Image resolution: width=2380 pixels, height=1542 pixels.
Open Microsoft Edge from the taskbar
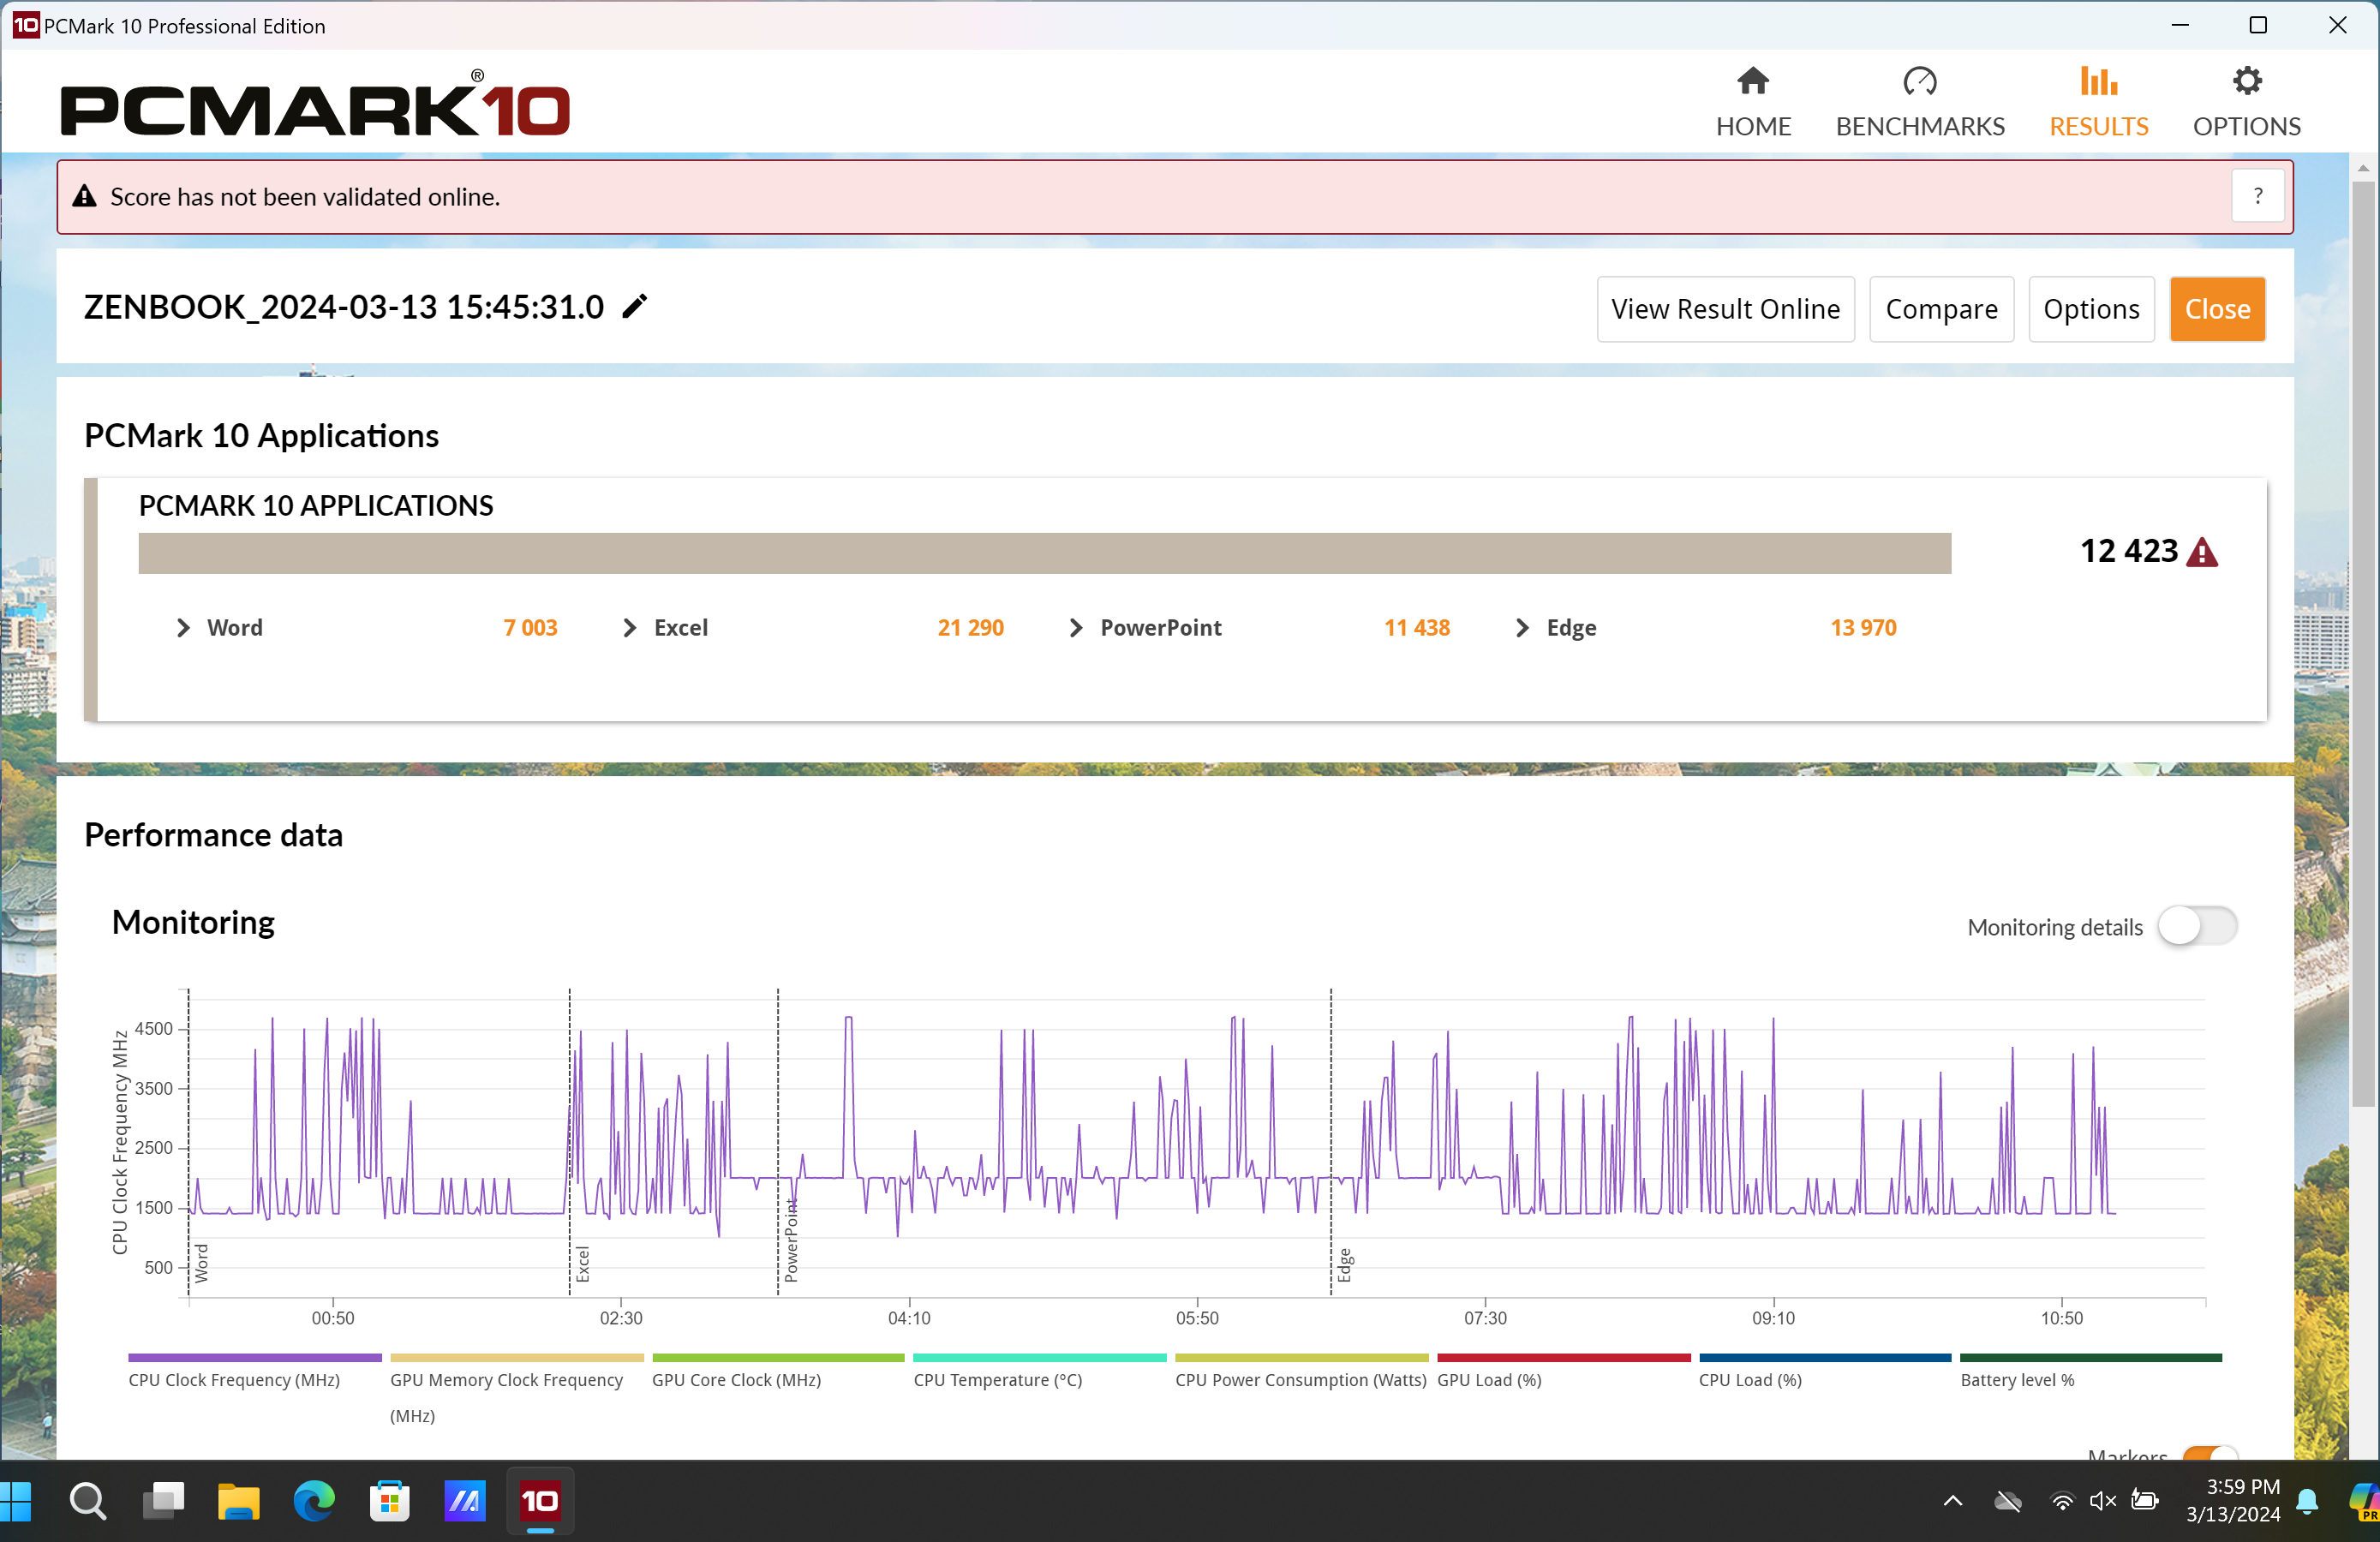pos(314,1501)
